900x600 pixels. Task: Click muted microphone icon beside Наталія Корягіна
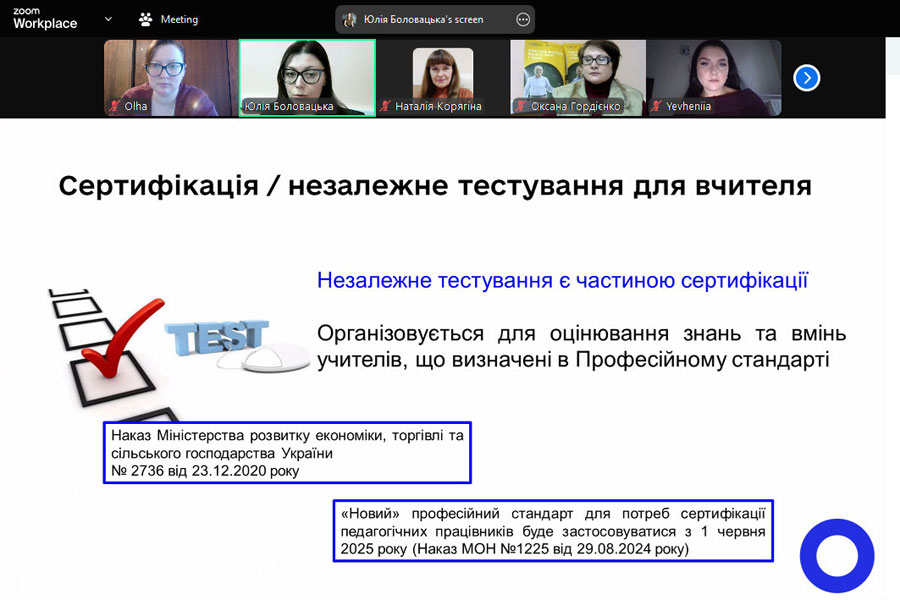385,106
